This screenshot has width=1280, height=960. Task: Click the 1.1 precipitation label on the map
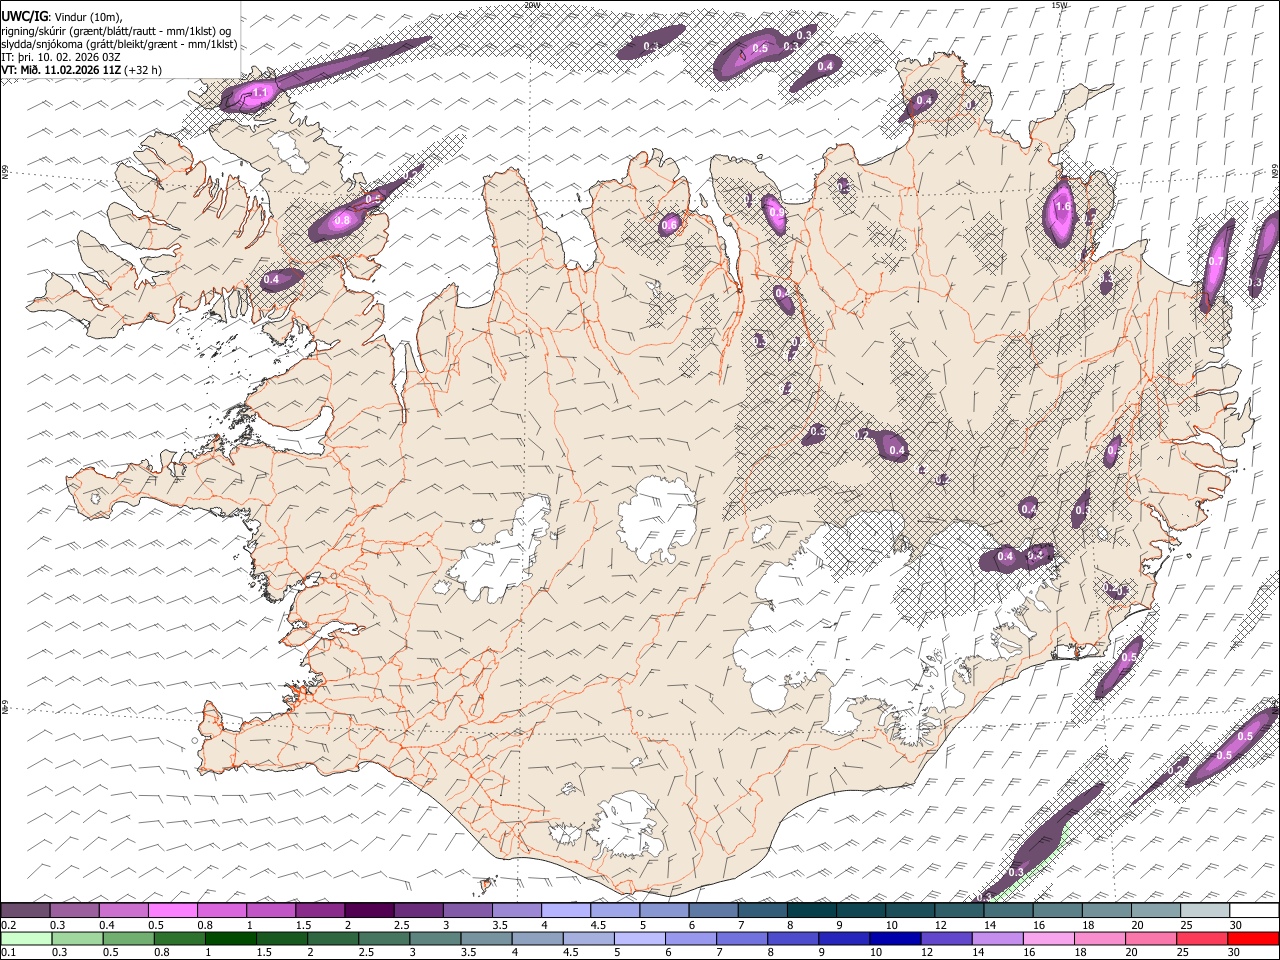[260, 93]
